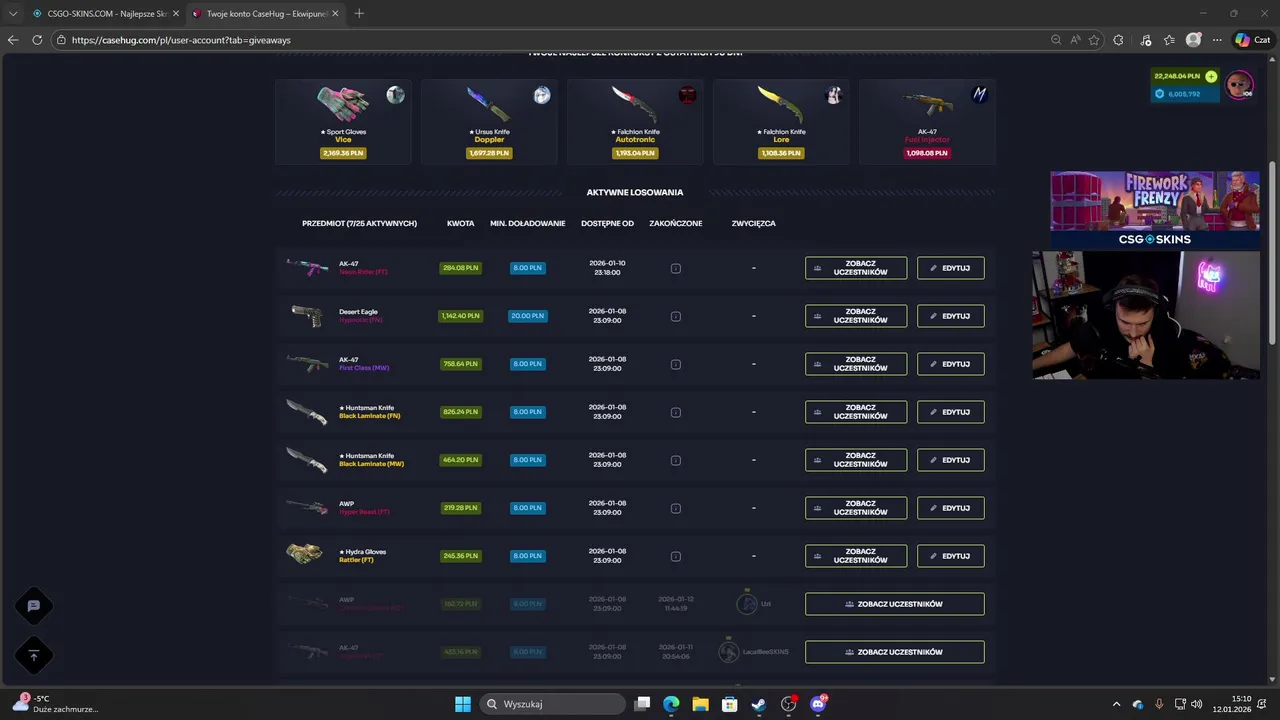Image resolution: width=1280 pixels, height=720 pixels.
Task: View participants of ended AK-47 giveaway
Action: click(x=894, y=652)
